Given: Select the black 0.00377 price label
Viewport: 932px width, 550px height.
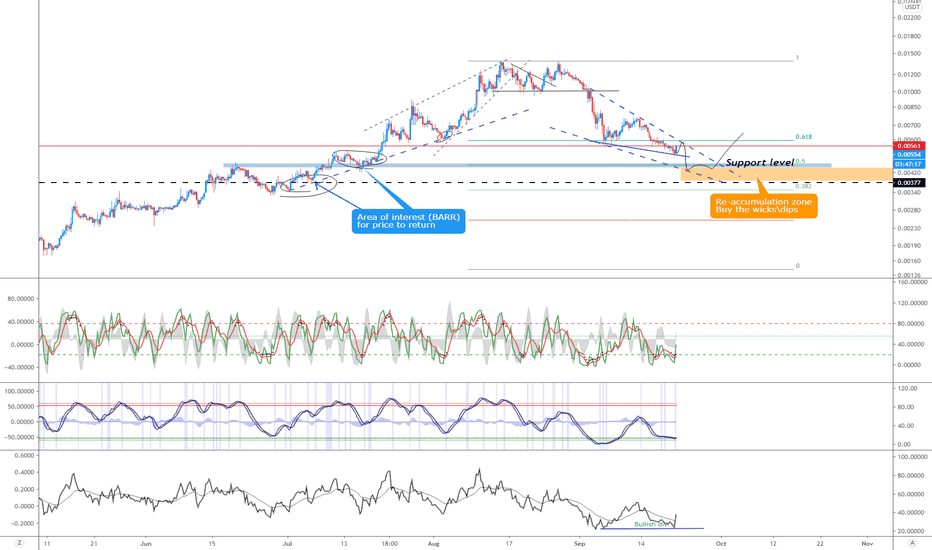Looking at the screenshot, I should [x=909, y=183].
